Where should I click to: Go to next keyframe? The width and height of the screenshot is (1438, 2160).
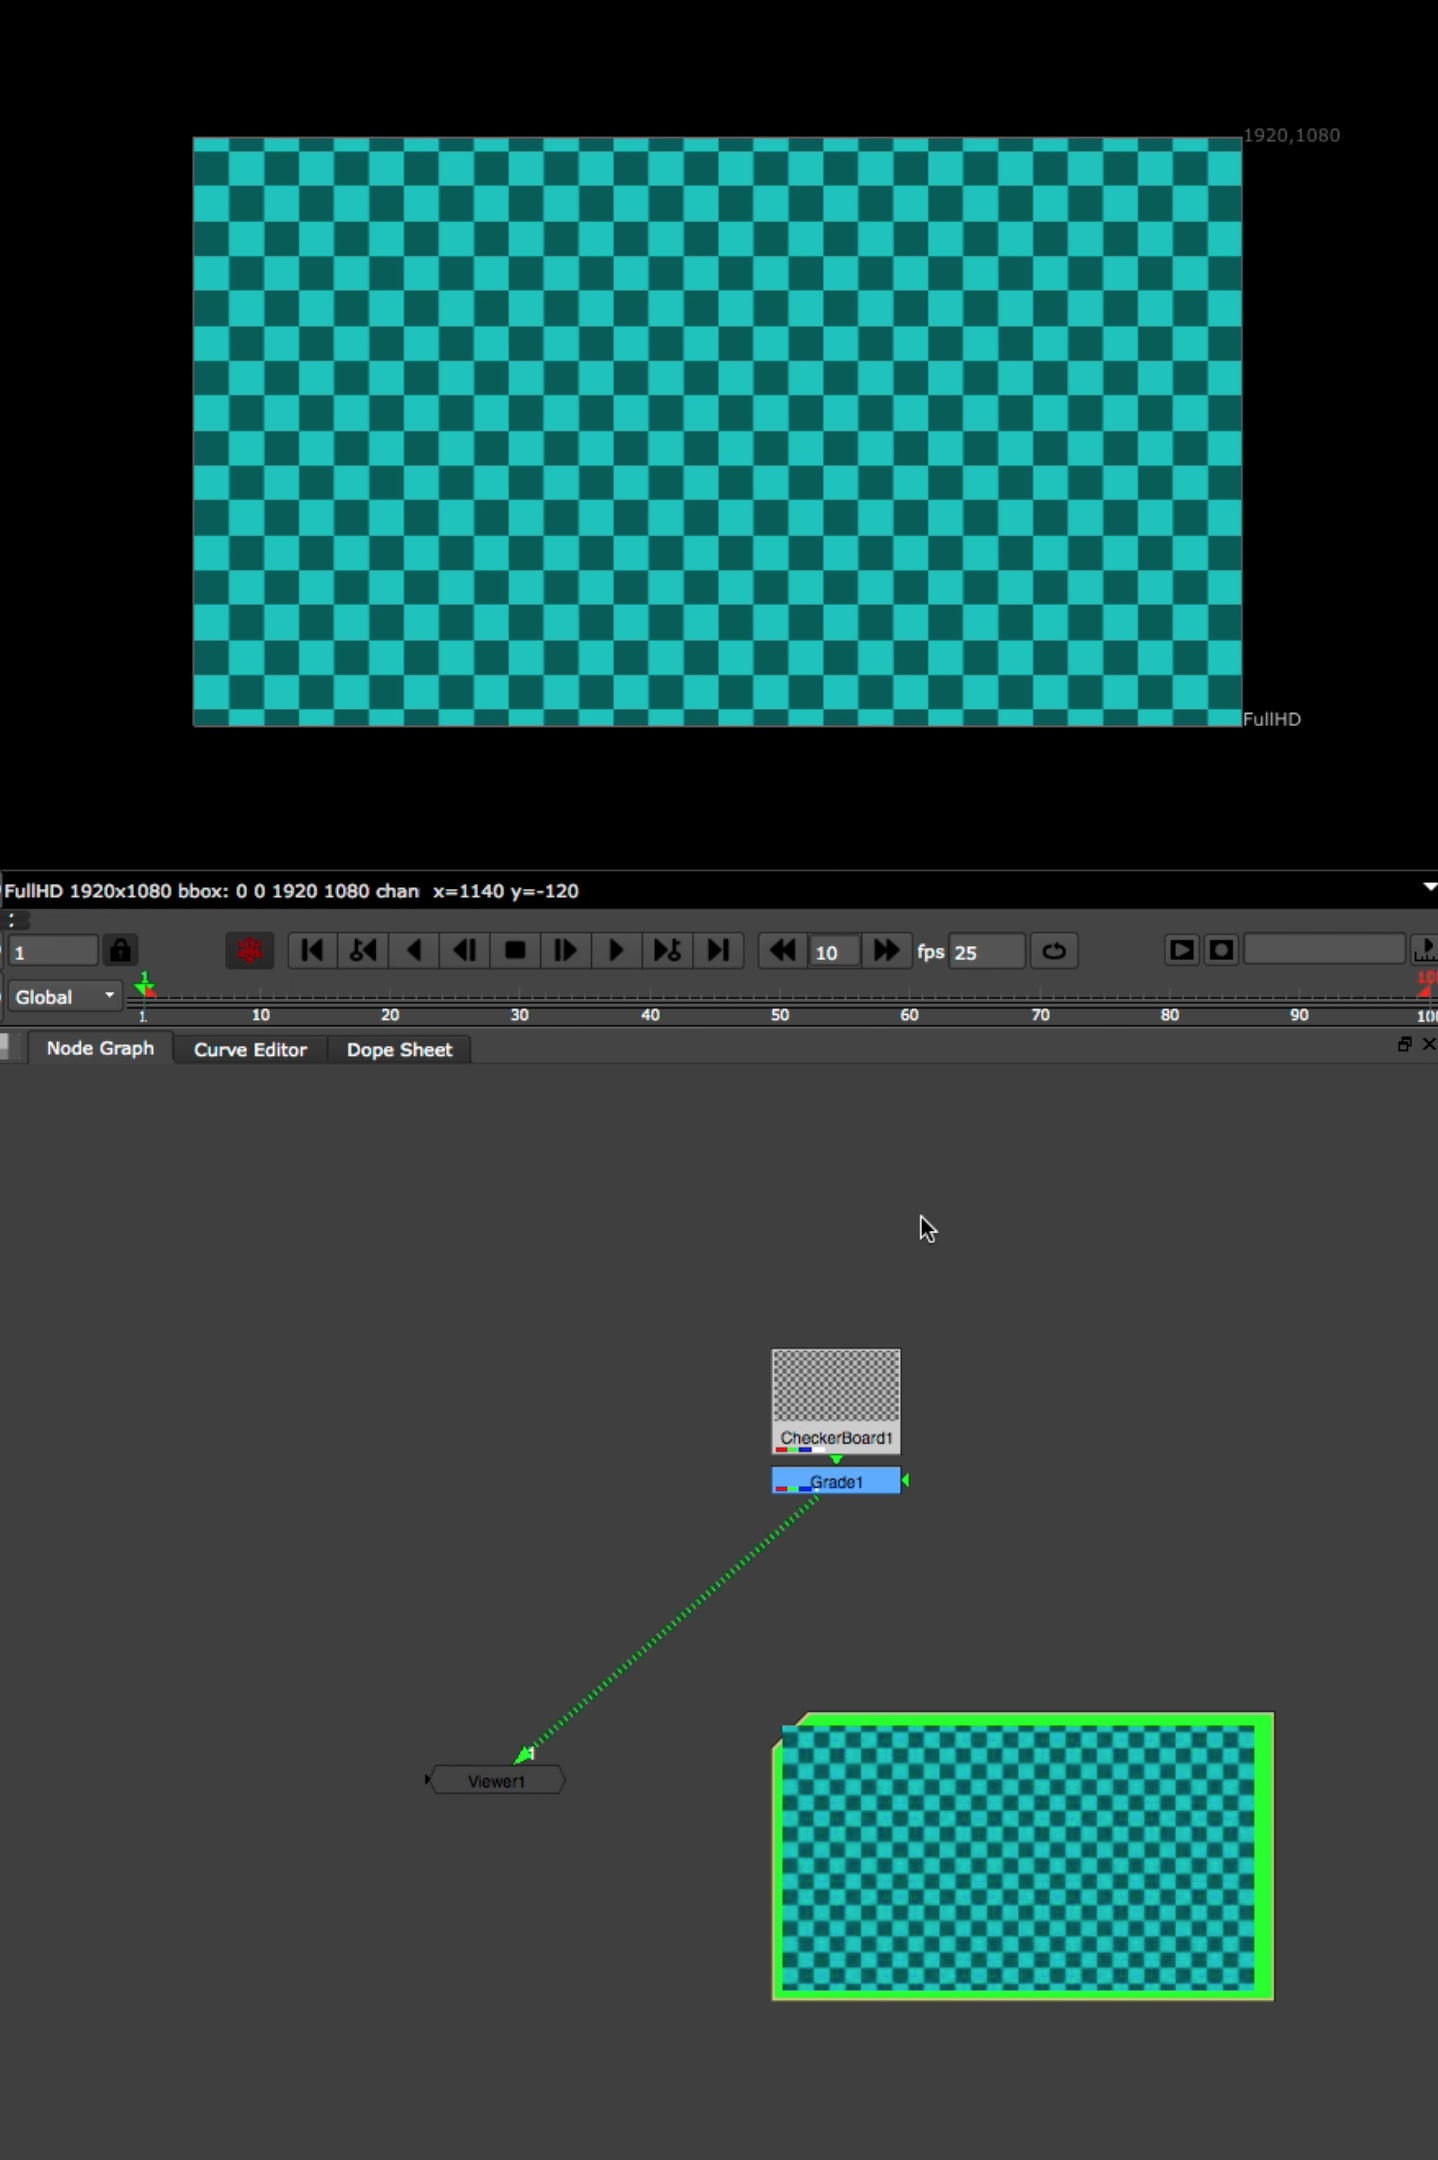tap(667, 950)
